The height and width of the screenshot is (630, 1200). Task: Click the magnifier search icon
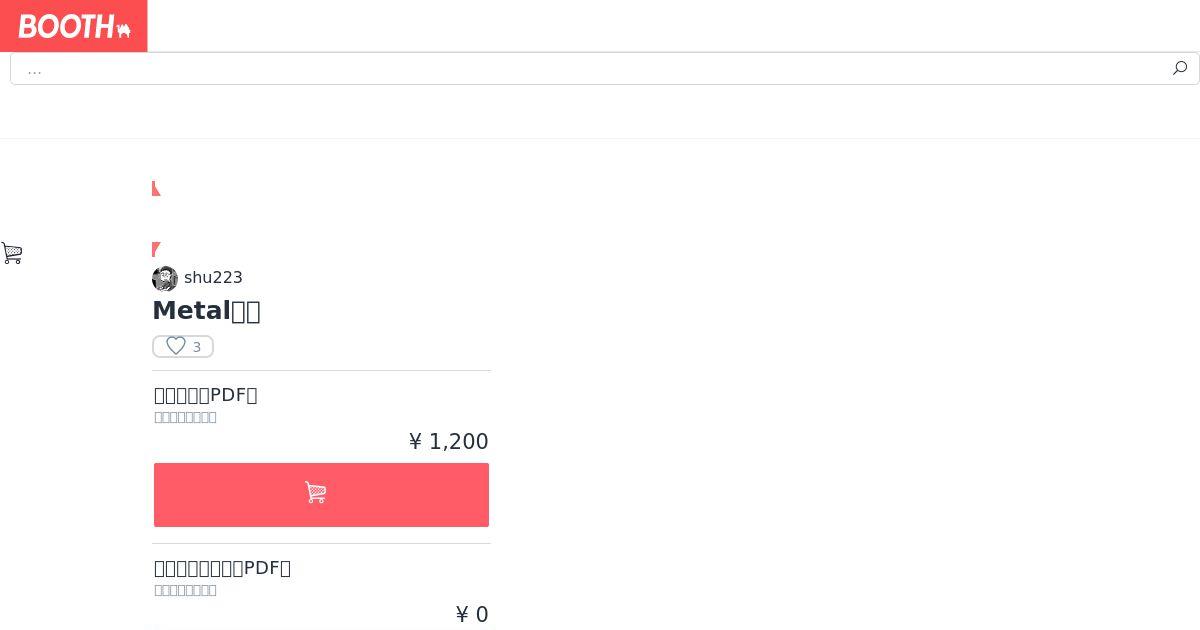coord(1180,68)
